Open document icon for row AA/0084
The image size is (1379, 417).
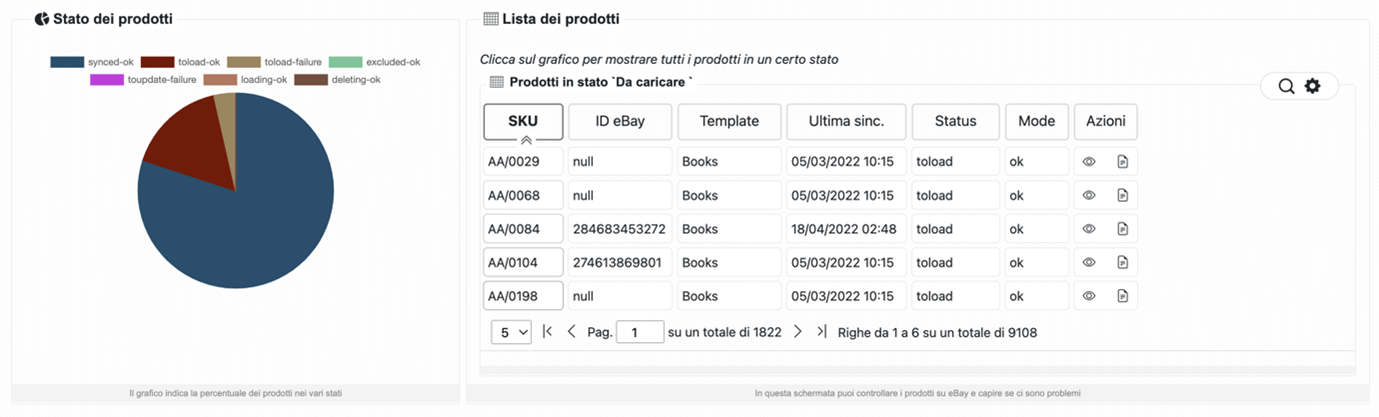[x=1122, y=229]
